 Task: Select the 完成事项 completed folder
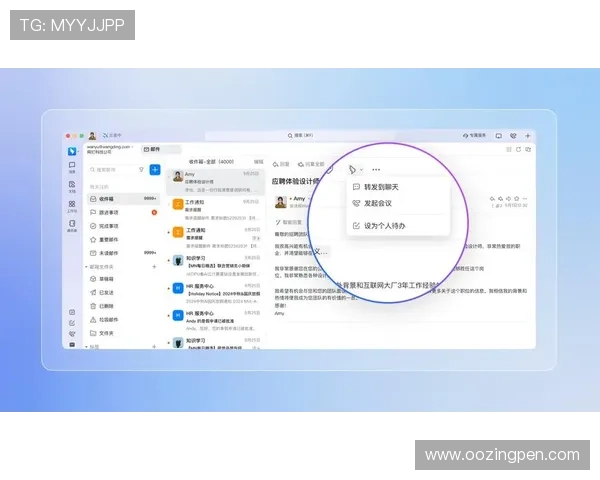click(124, 226)
